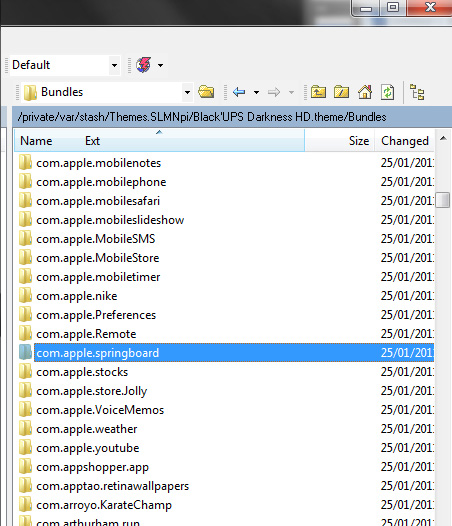Viewport: 452px width, 526px height.
Task: Click the home directory icon
Action: pos(365,92)
